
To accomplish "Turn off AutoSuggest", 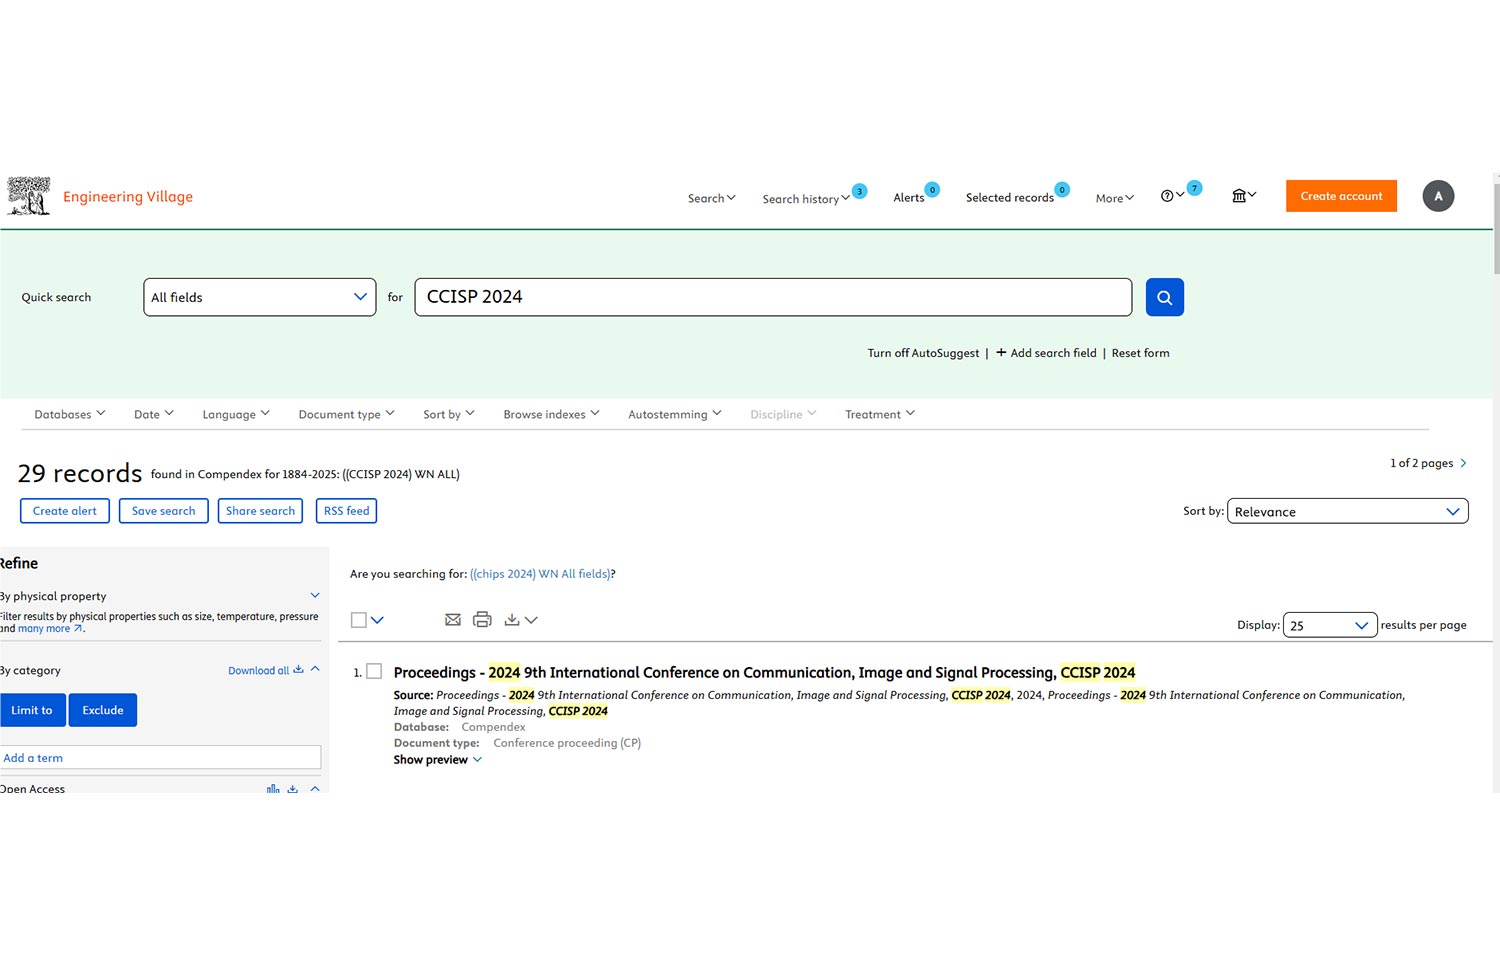I will (923, 353).
